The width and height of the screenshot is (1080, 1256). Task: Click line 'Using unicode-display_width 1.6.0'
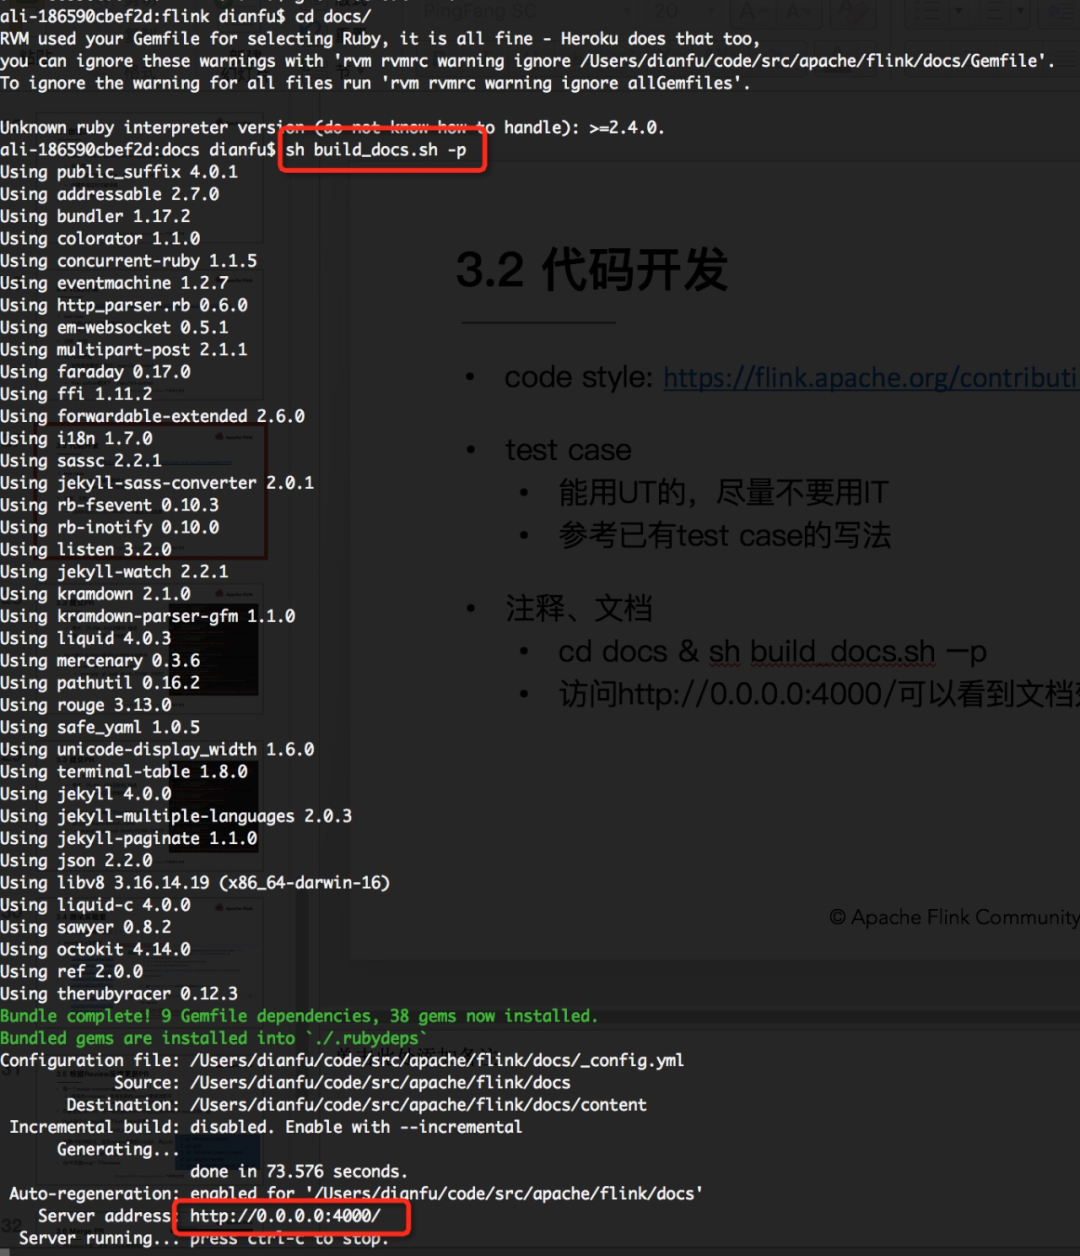157,749
